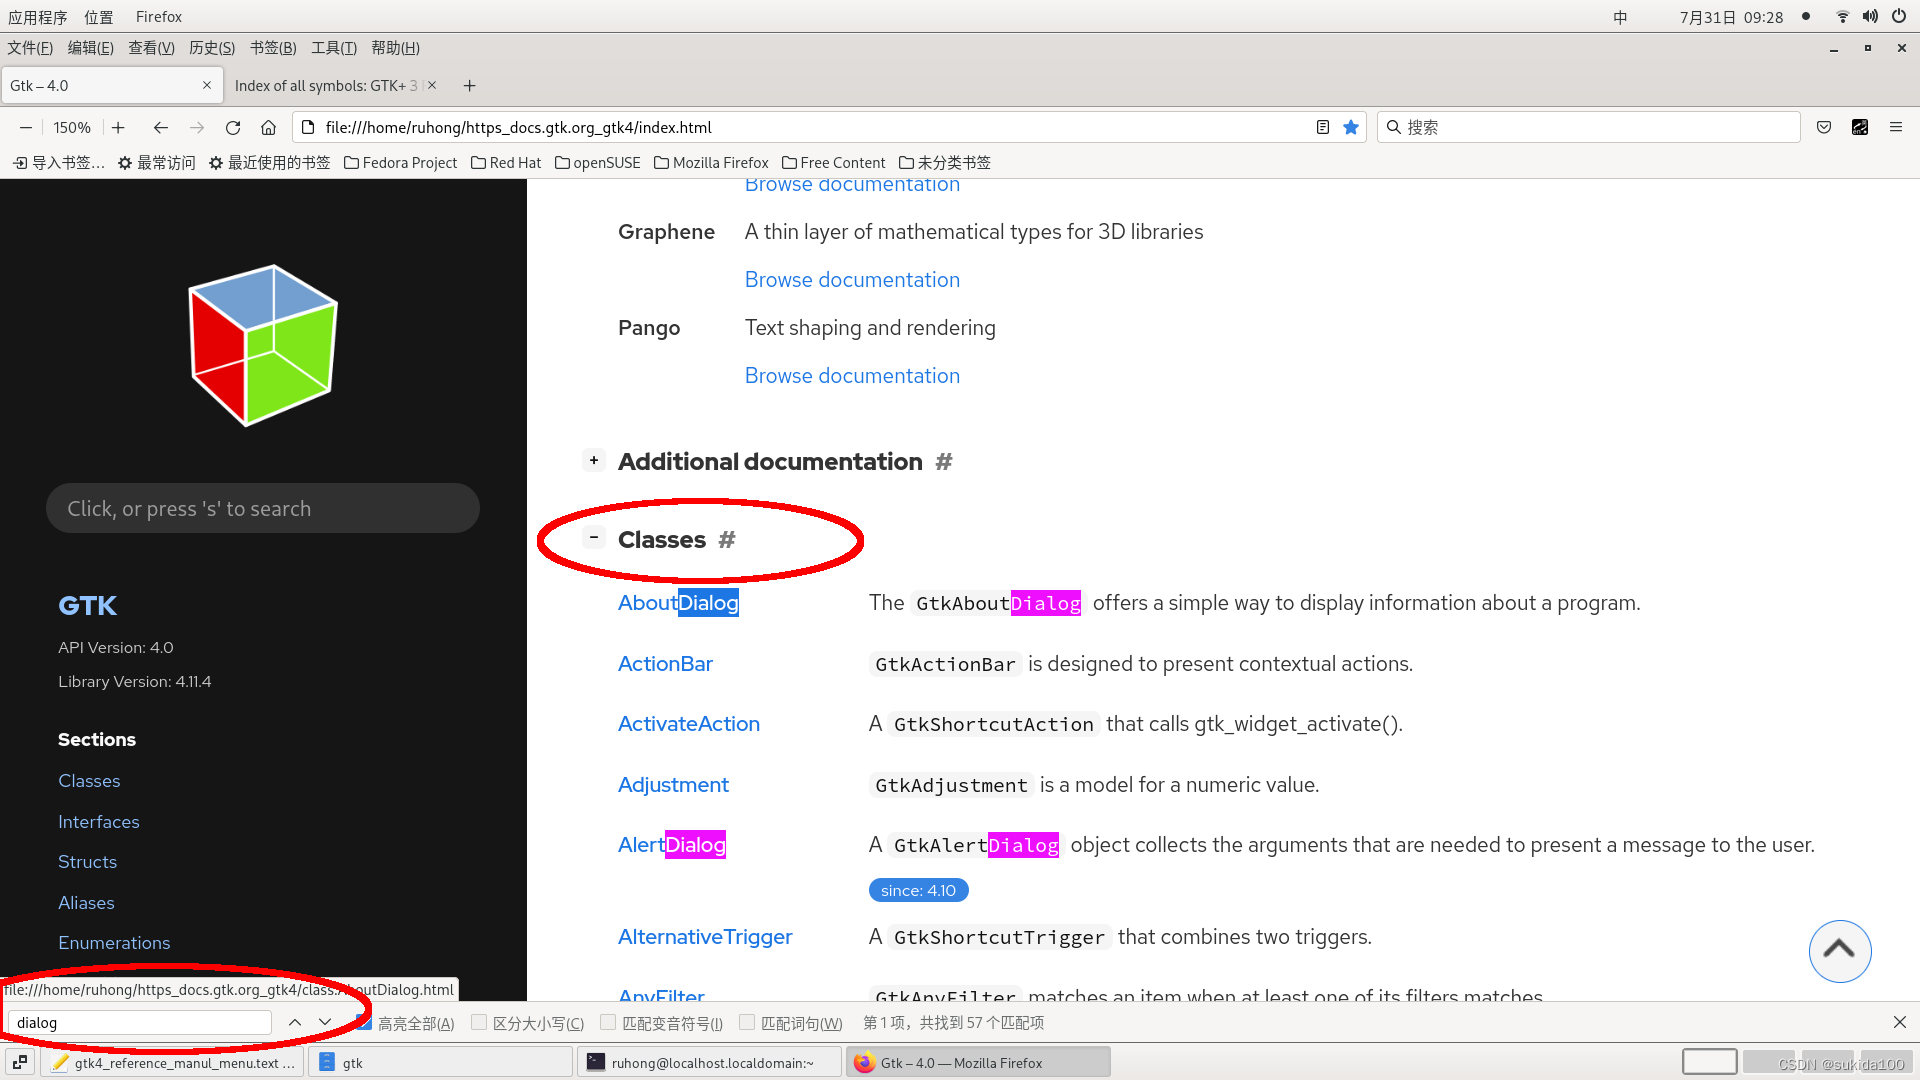
Task: Save the page to Pocket
Action: (x=1823, y=127)
